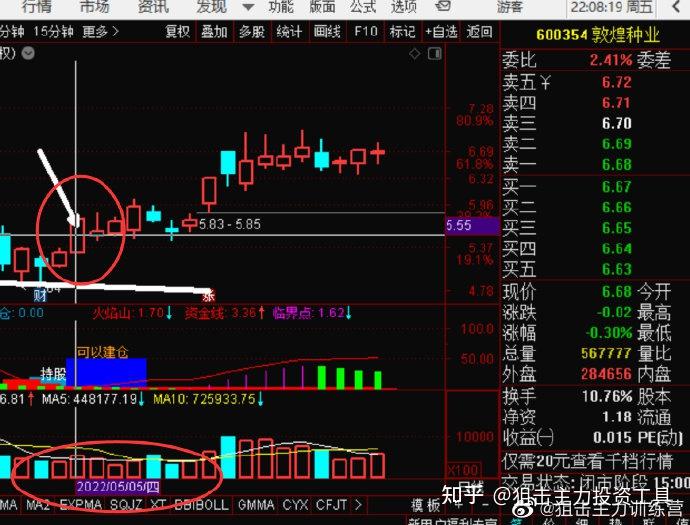Select the 买一 price 6.67

tap(617, 187)
